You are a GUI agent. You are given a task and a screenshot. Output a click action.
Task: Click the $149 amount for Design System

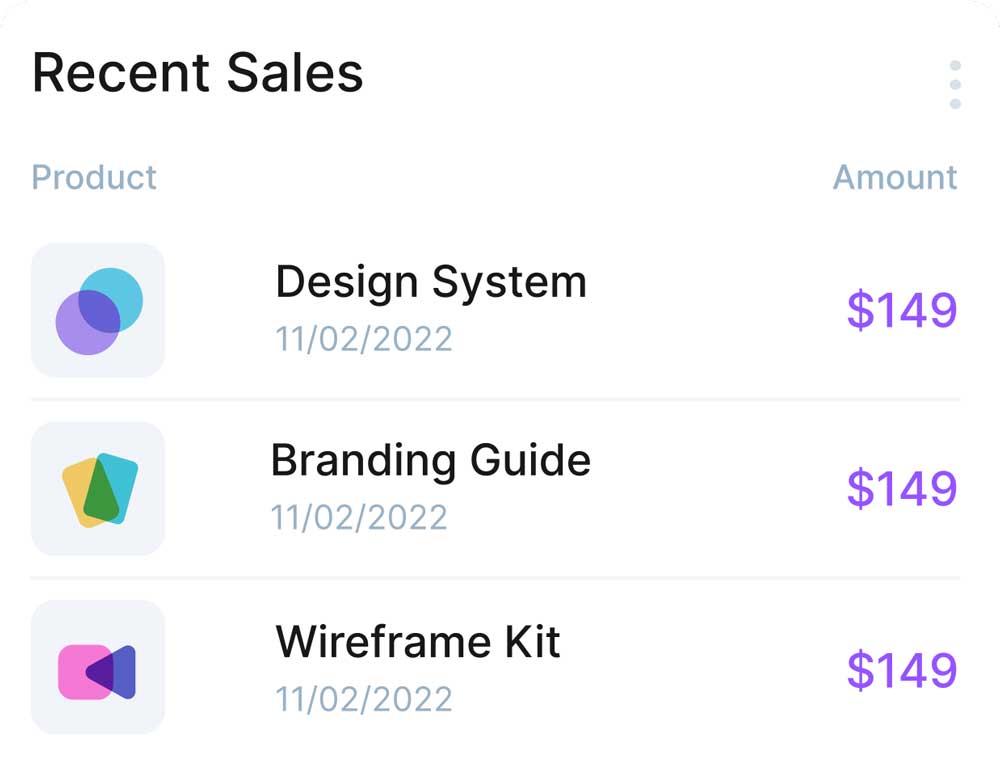coord(902,310)
